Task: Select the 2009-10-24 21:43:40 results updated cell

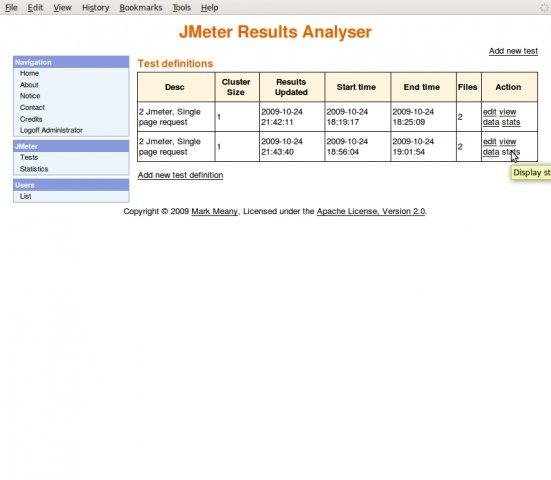Action: pyautogui.click(x=292, y=147)
